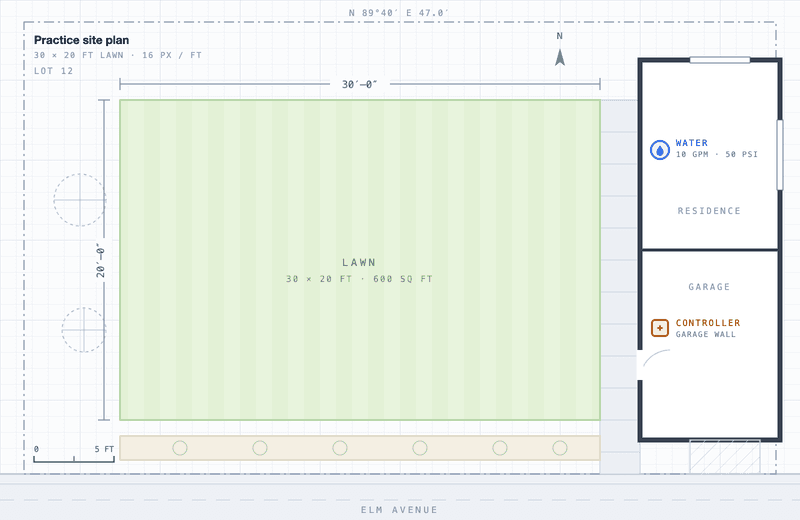This screenshot has width=800, height=520.
Task: Click the LOT 12 label
Action: click(x=54, y=71)
